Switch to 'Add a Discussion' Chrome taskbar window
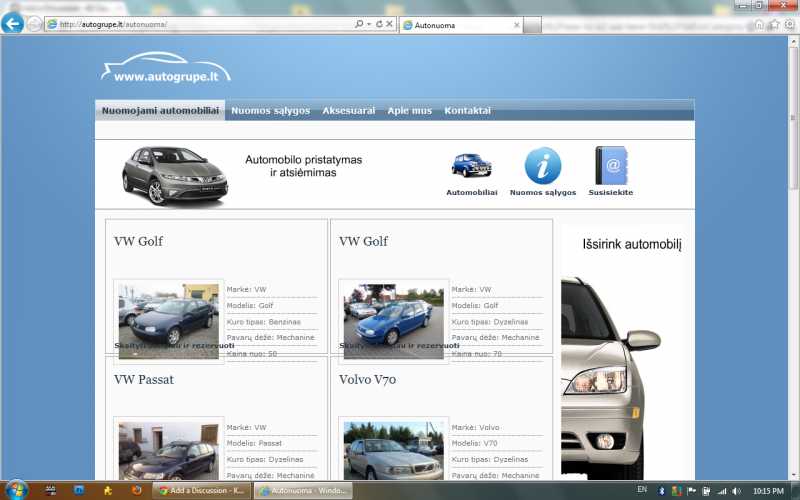Image resolution: width=800 pixels, height=500 pixels. coord(202,490)
